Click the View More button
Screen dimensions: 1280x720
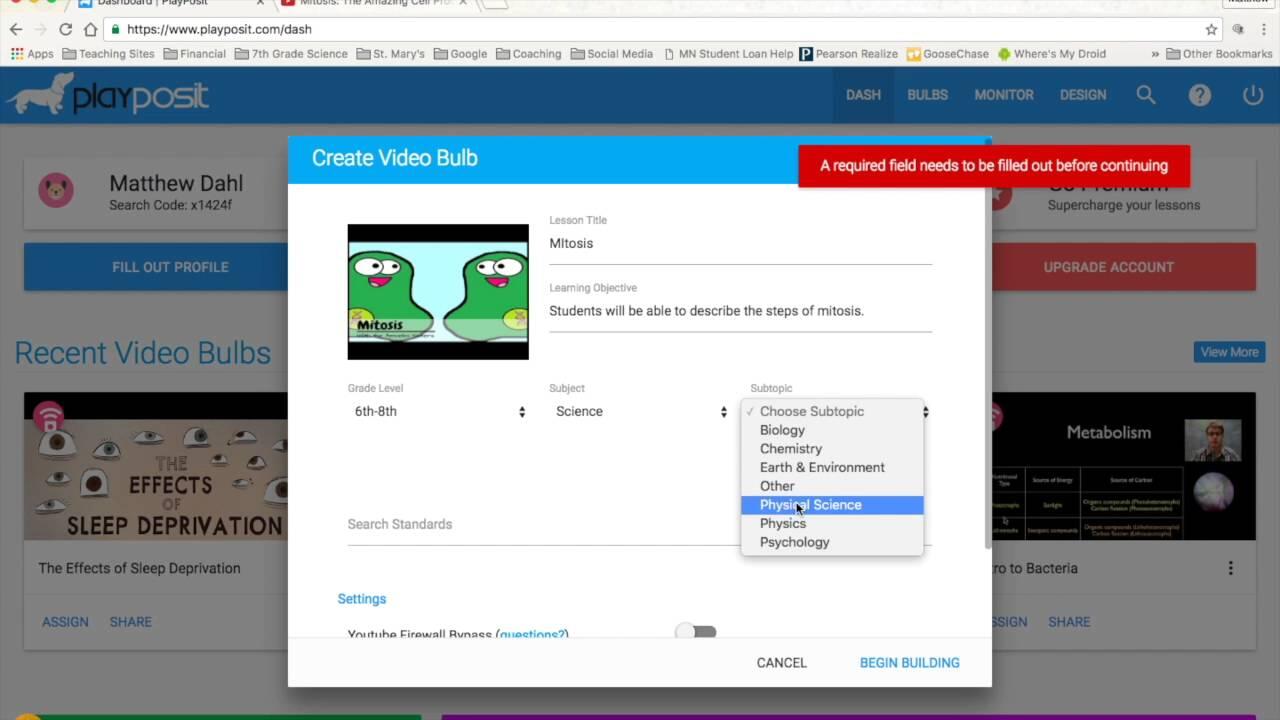point(1230,352)
